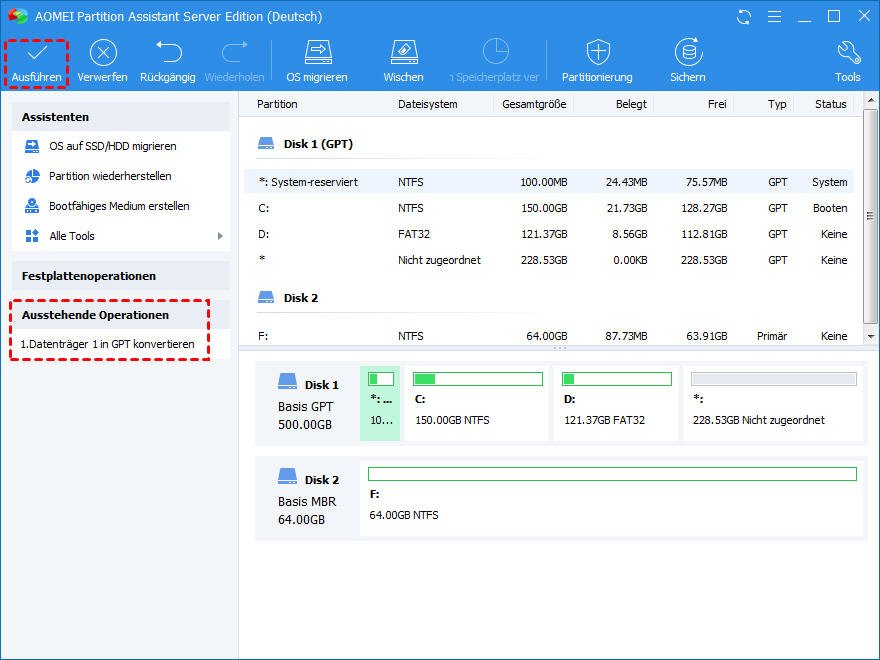The image size is (880, 660).
Task: Open the OS migrieren tool
Action: (317, 54)
